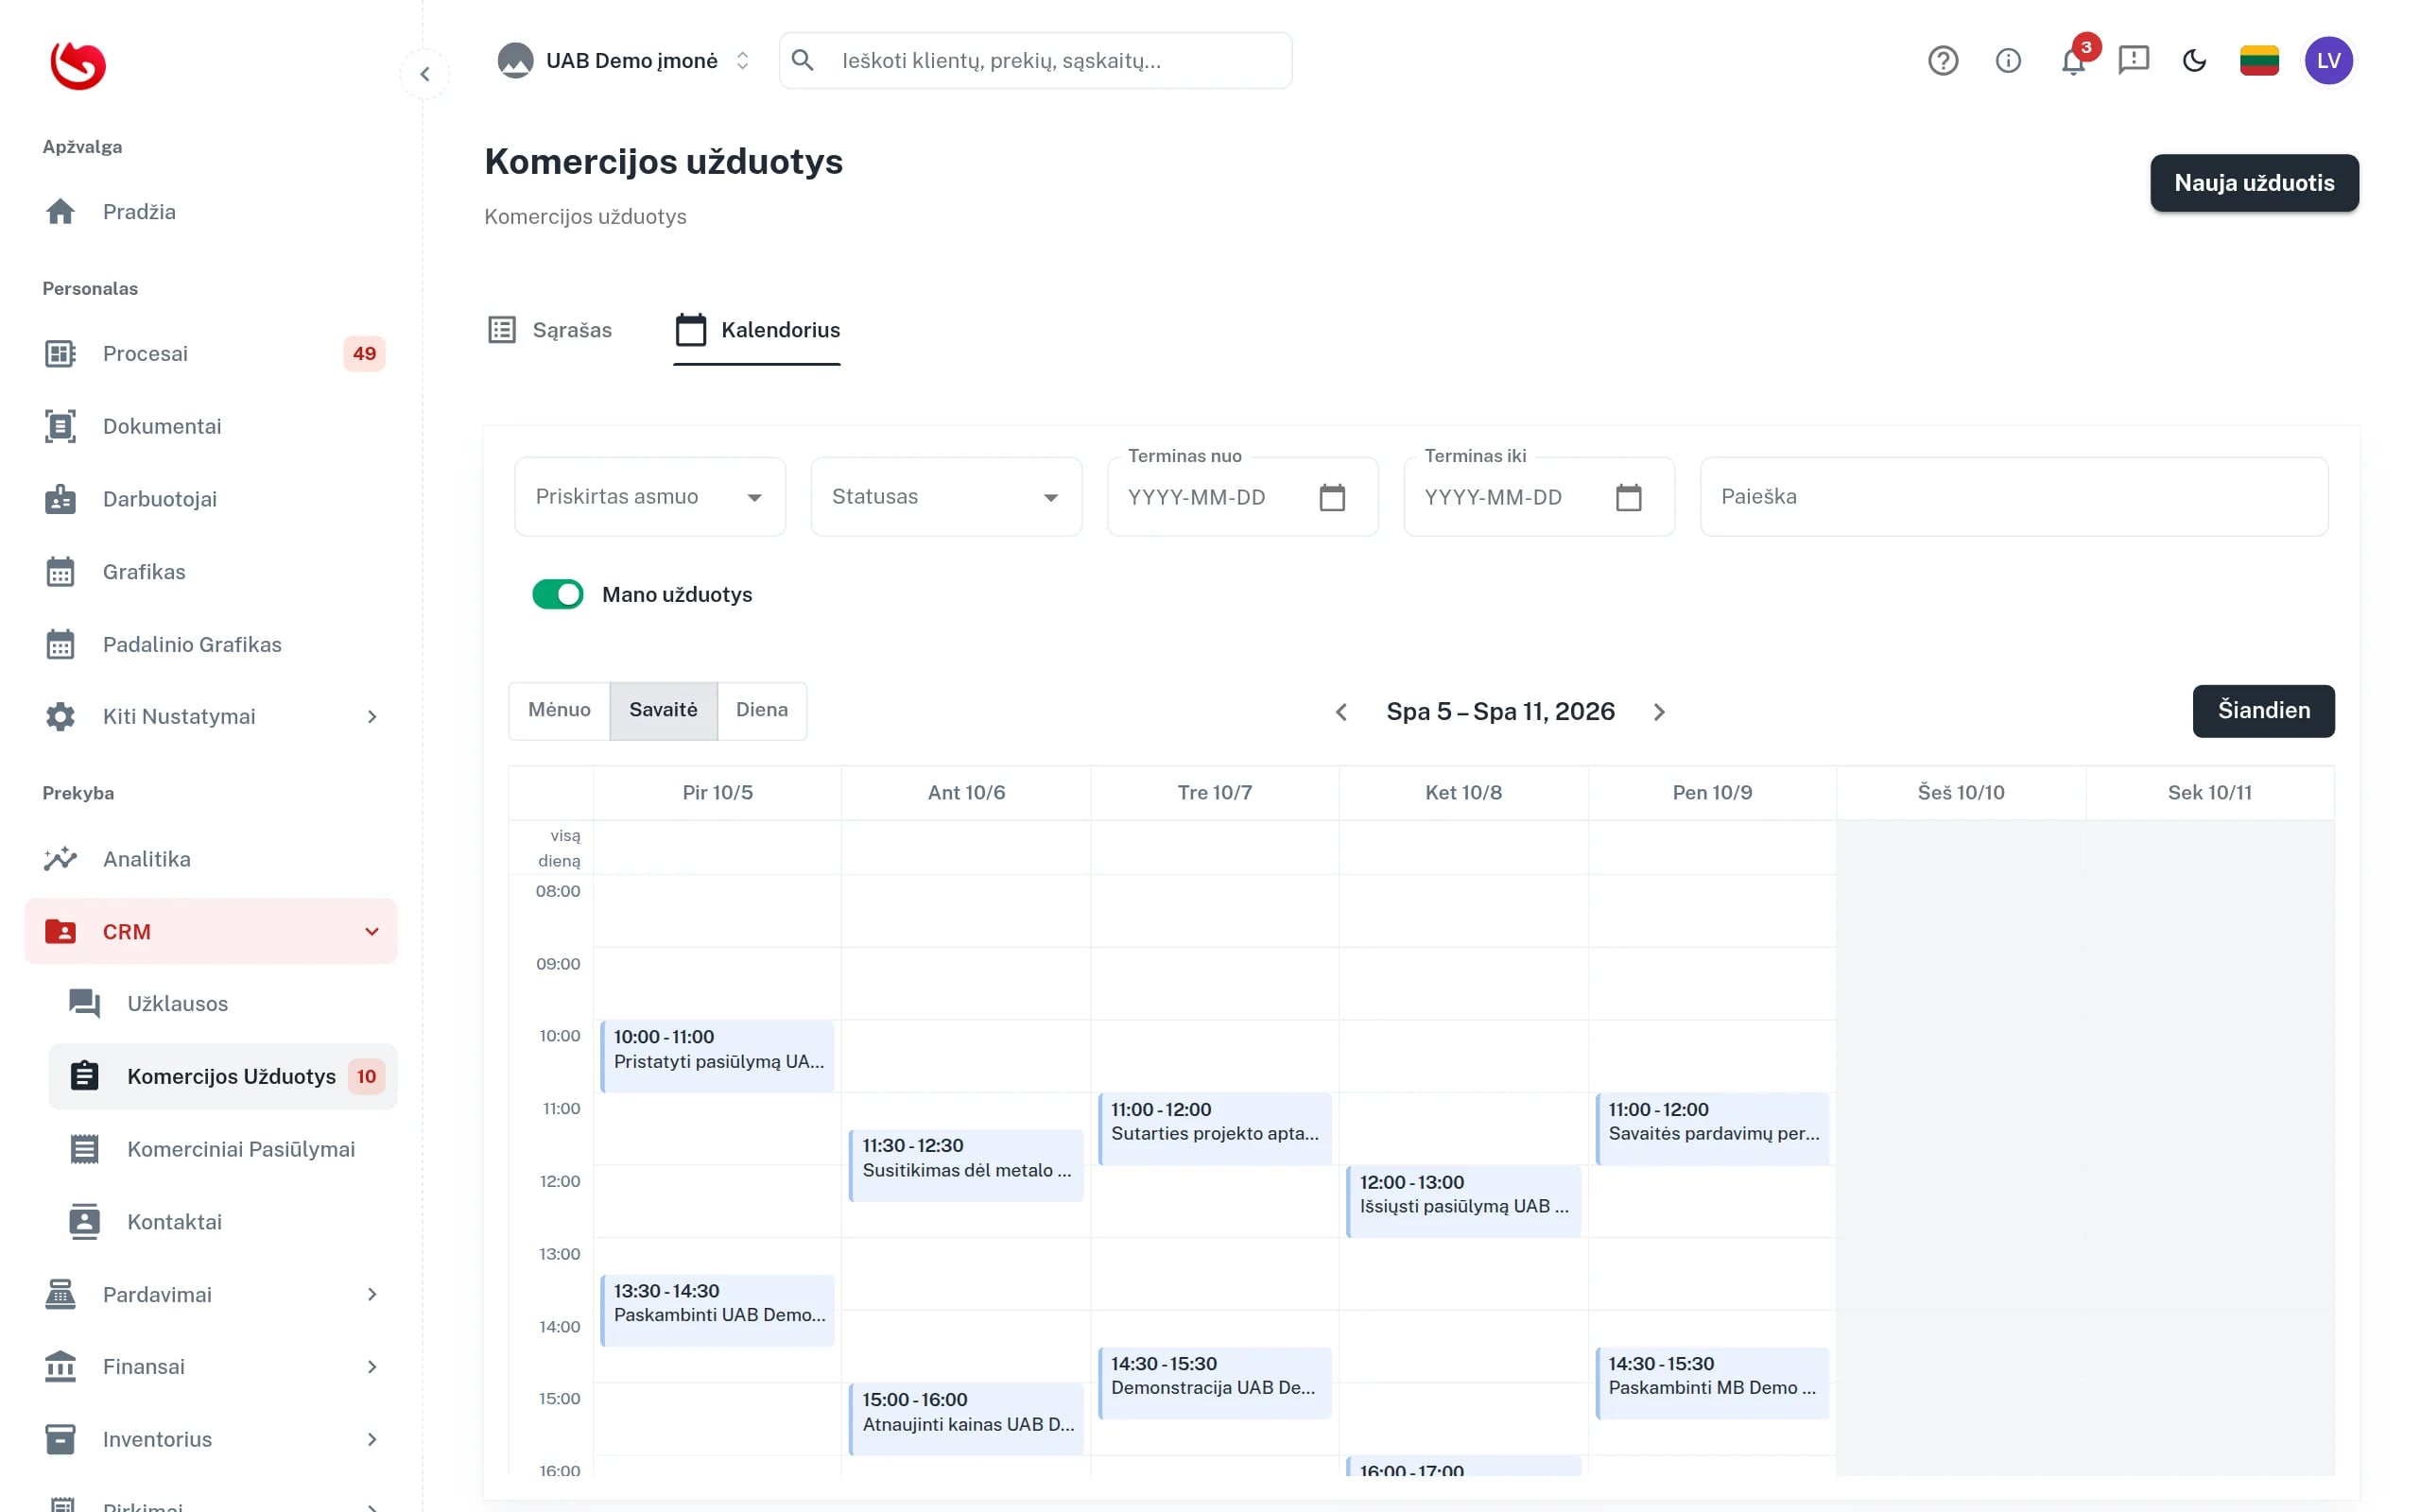2420x1512 pixels.
Task: Switch calendar to Mėnuo view
Action: pos(559,710)
